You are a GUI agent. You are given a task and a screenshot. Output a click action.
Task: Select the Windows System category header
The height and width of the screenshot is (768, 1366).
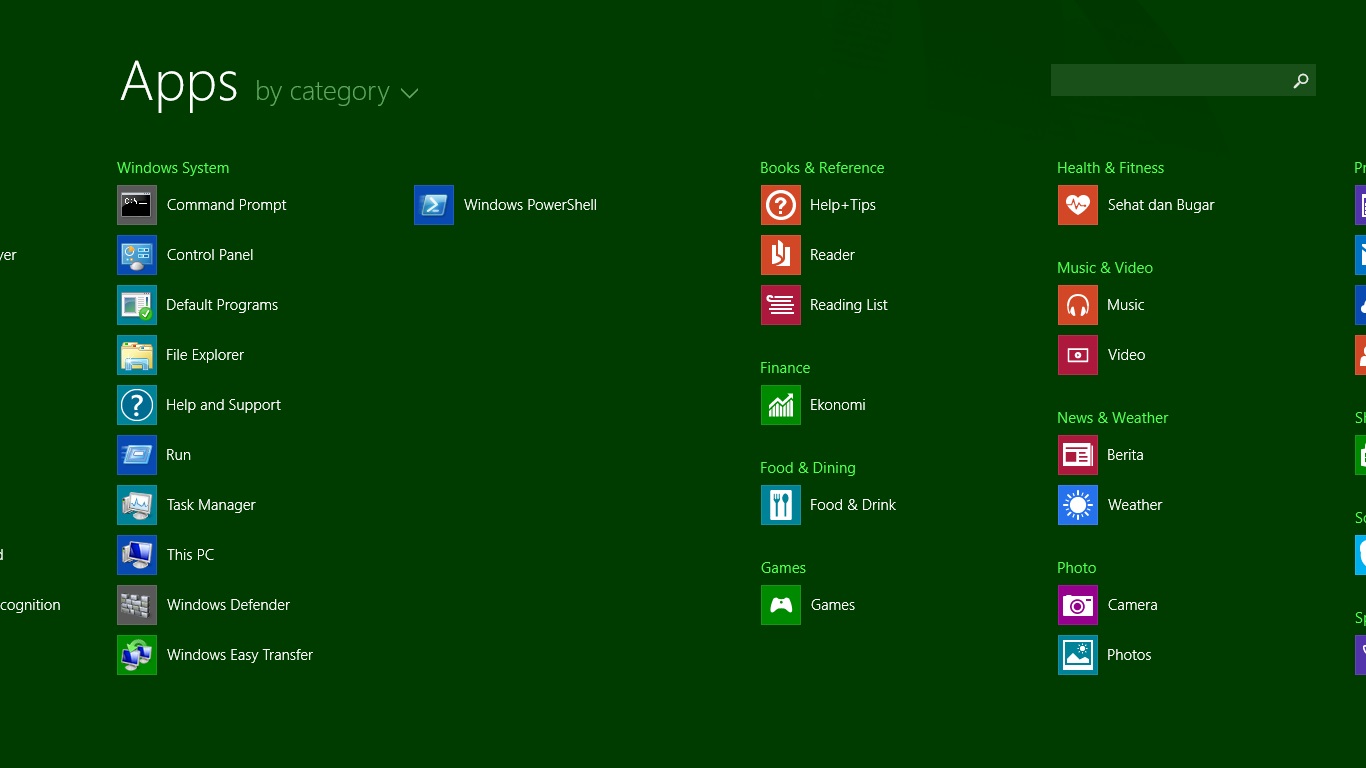point(173,168)
